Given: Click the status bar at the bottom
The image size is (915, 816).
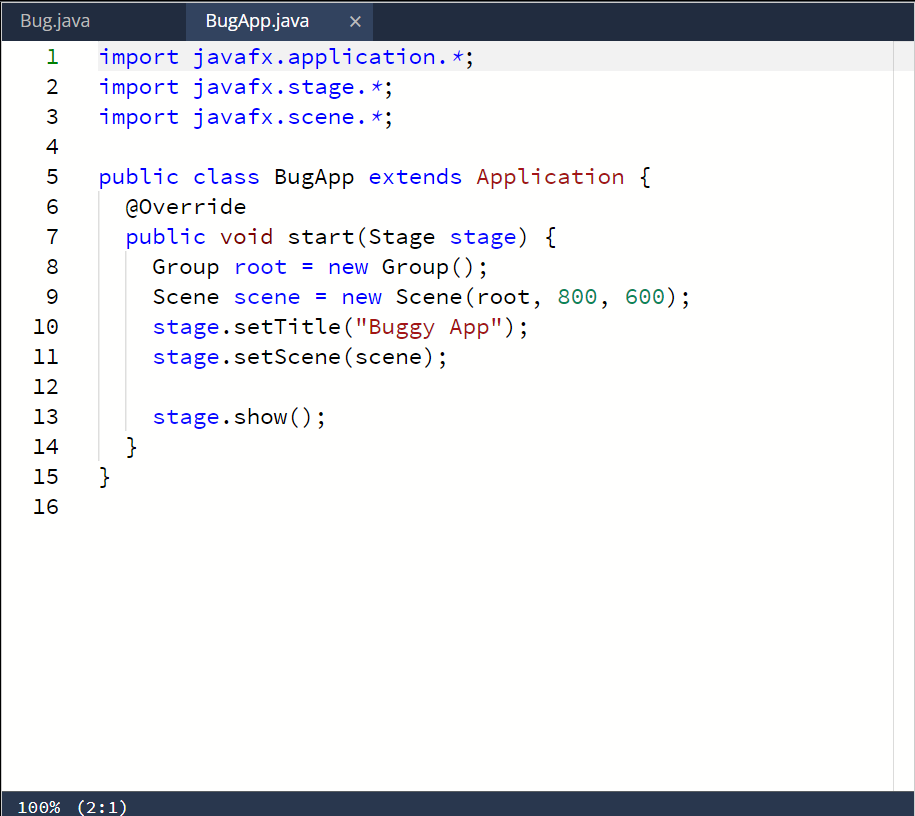Looking at the screenshot, I should [450, 807].
